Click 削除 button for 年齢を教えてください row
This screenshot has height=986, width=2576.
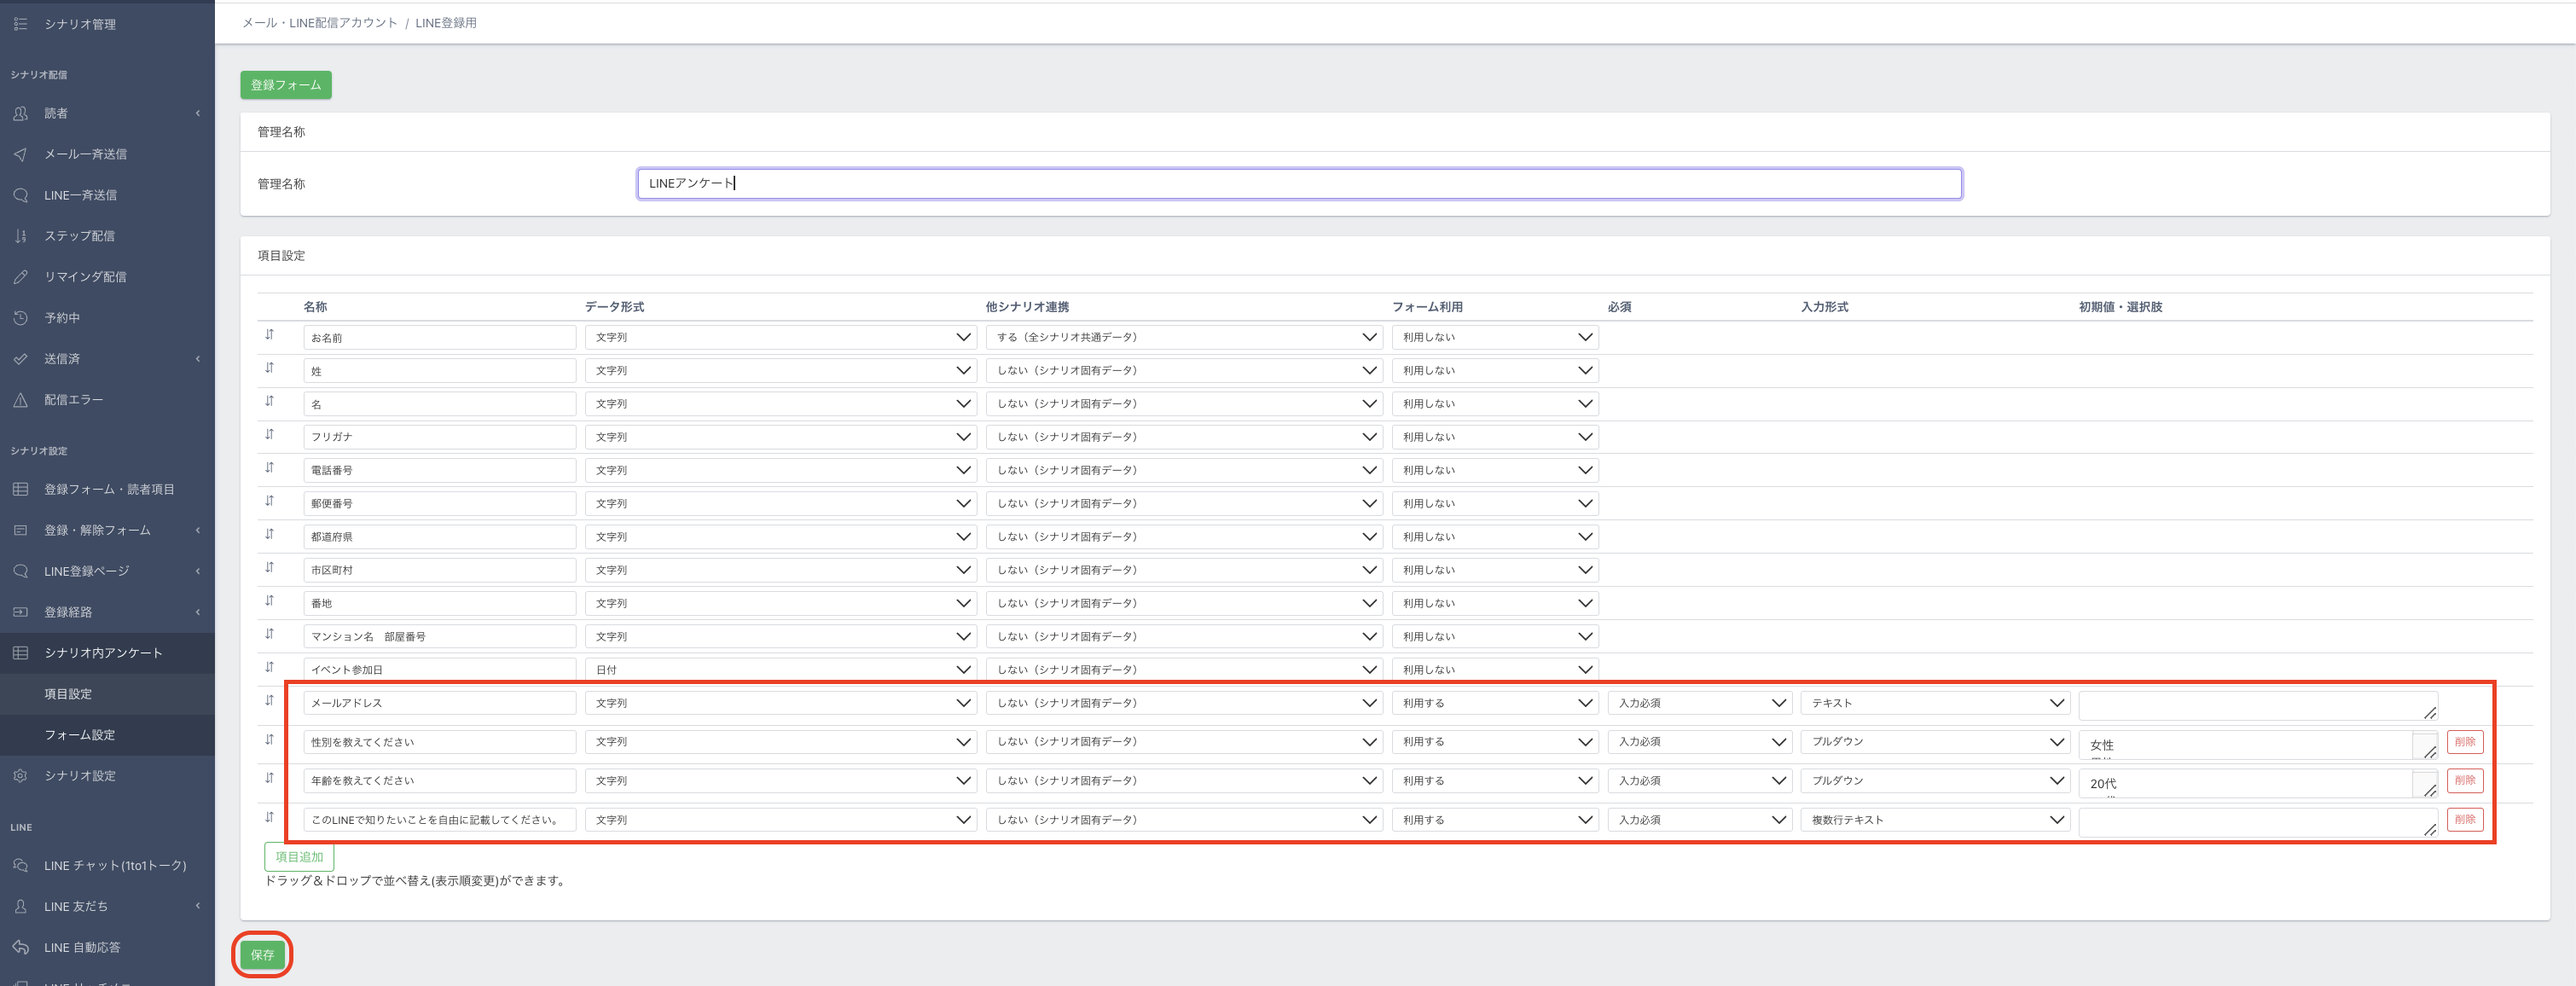pos(2464,780)
